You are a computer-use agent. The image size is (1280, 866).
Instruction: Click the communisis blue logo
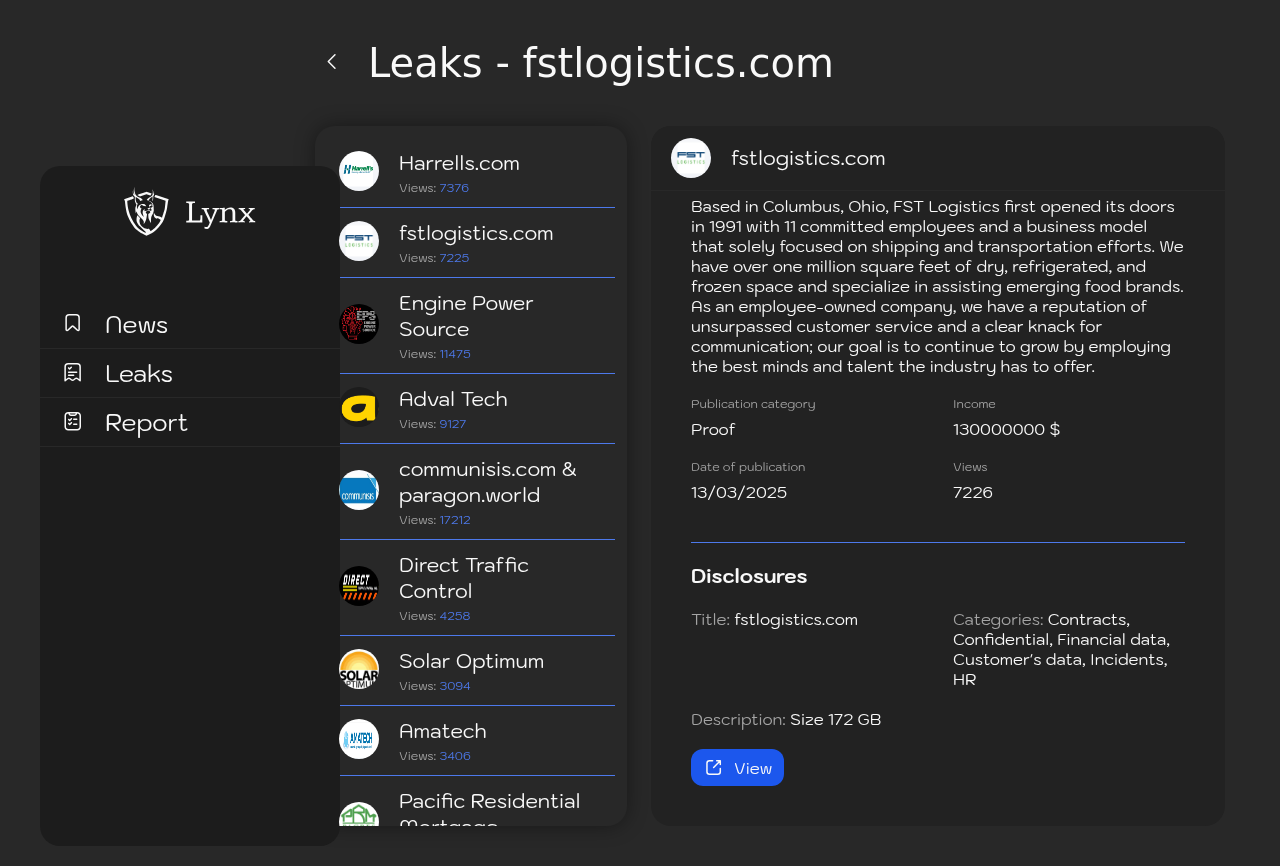click(359, 490)
